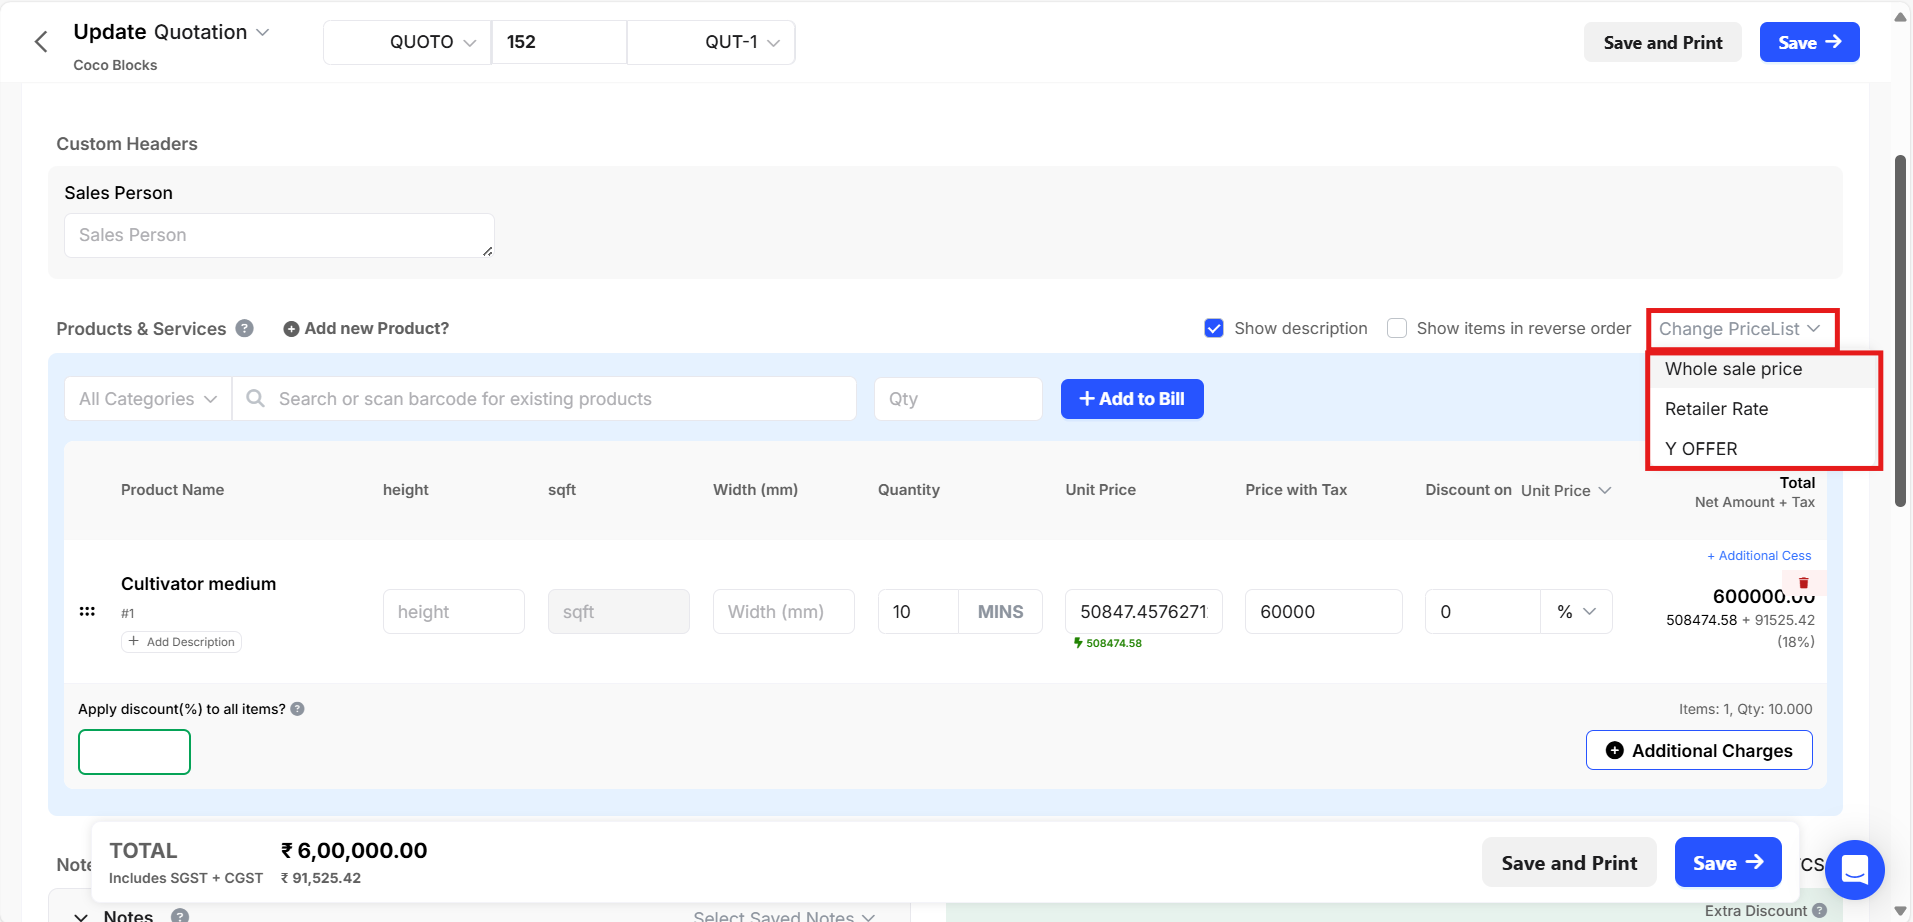1913x922 pixels.
Task: Click the Qty field next to Add to Bill
Action: pos(958,399)
